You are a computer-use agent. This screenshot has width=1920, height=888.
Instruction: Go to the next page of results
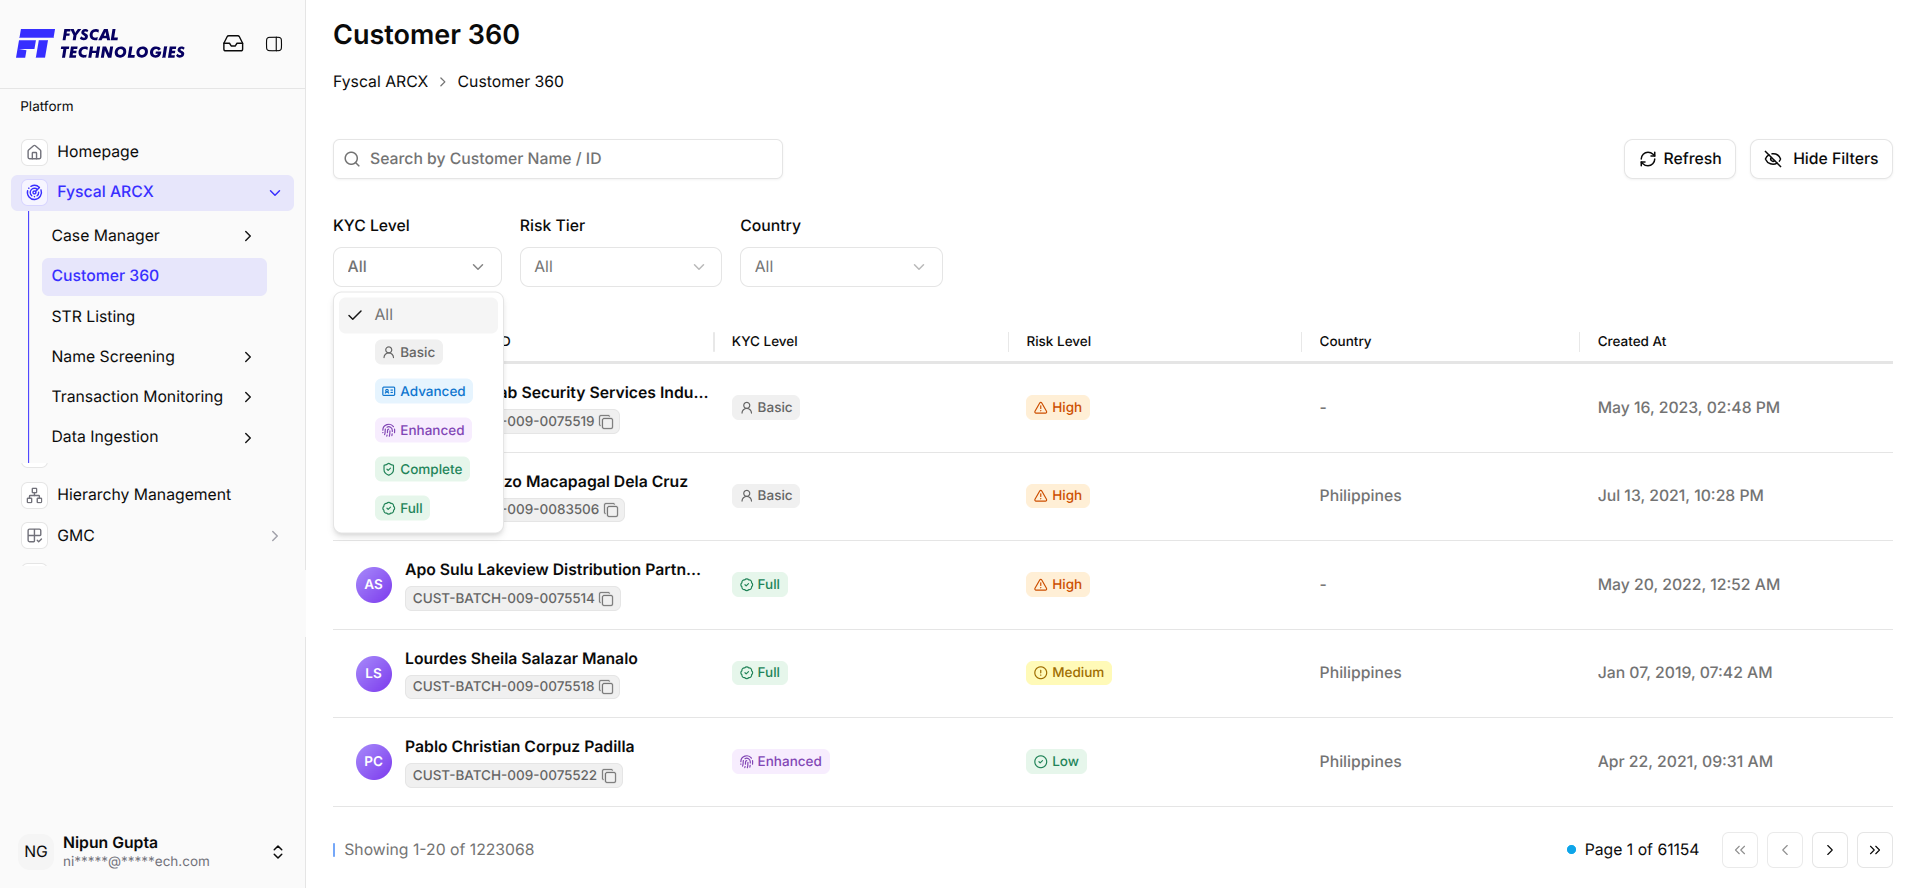click(x=1830, y=850)
